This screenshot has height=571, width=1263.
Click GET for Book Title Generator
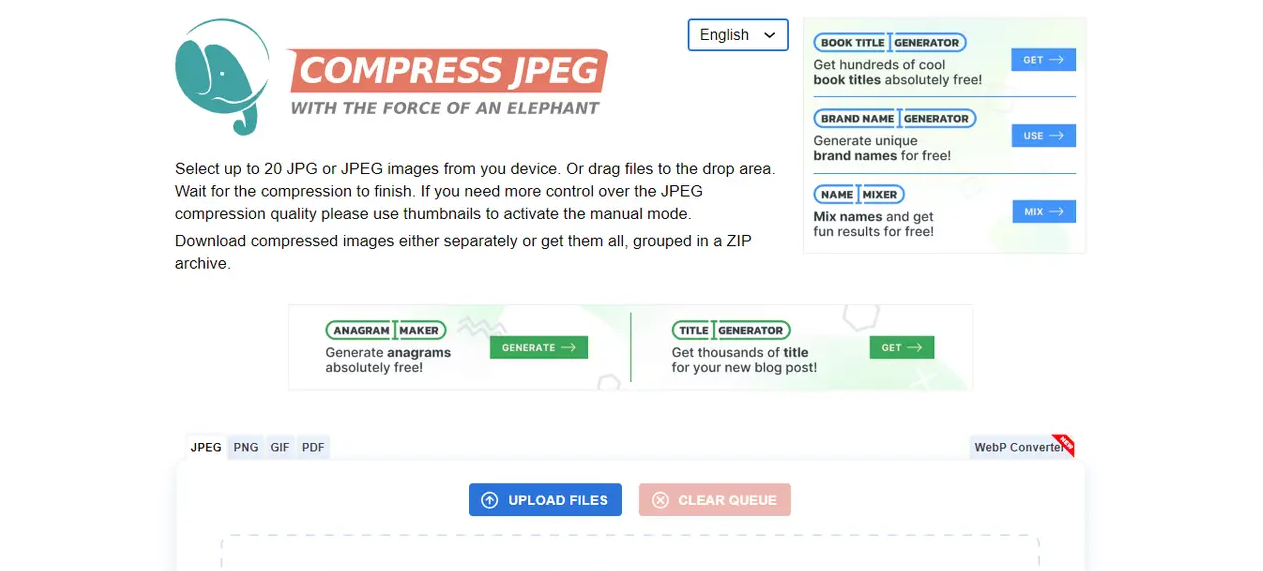[x=1043, y=60]
